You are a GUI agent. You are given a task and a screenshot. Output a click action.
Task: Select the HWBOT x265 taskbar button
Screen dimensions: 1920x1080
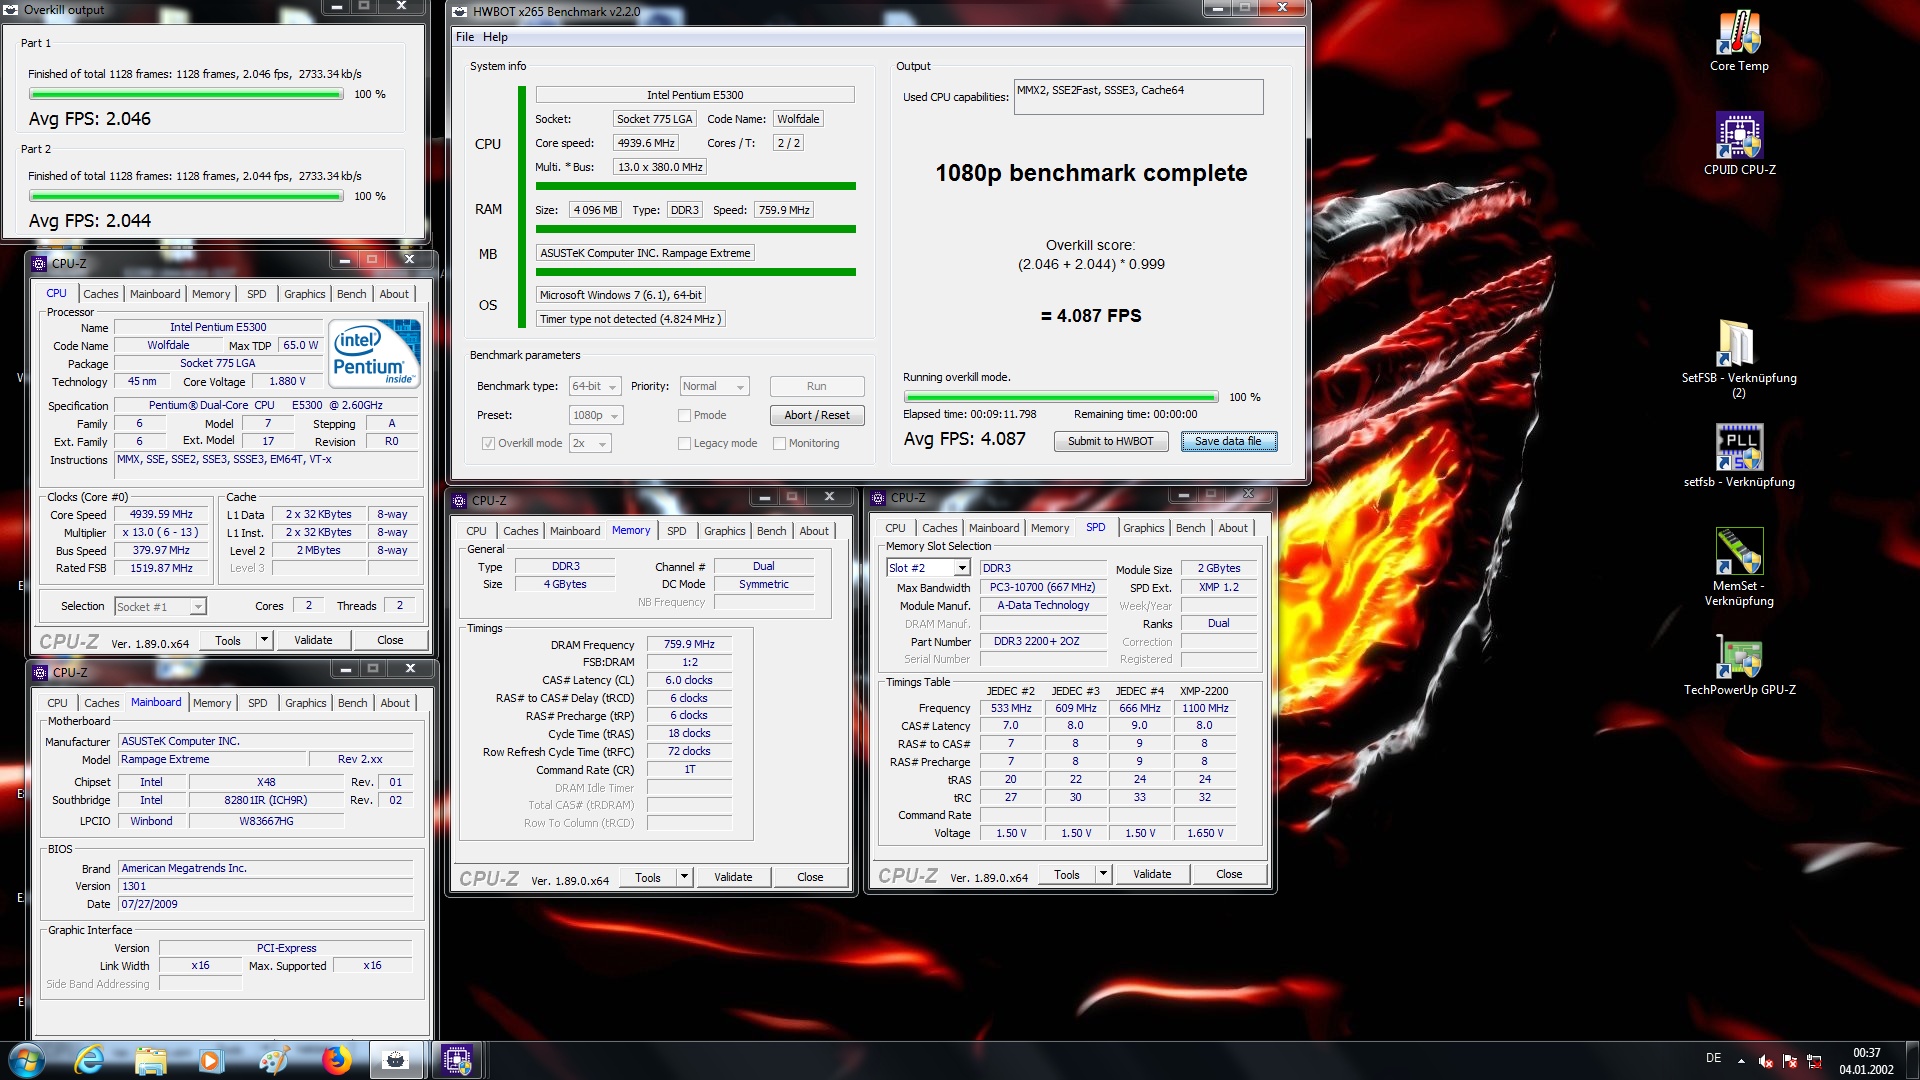point(396,1060)
